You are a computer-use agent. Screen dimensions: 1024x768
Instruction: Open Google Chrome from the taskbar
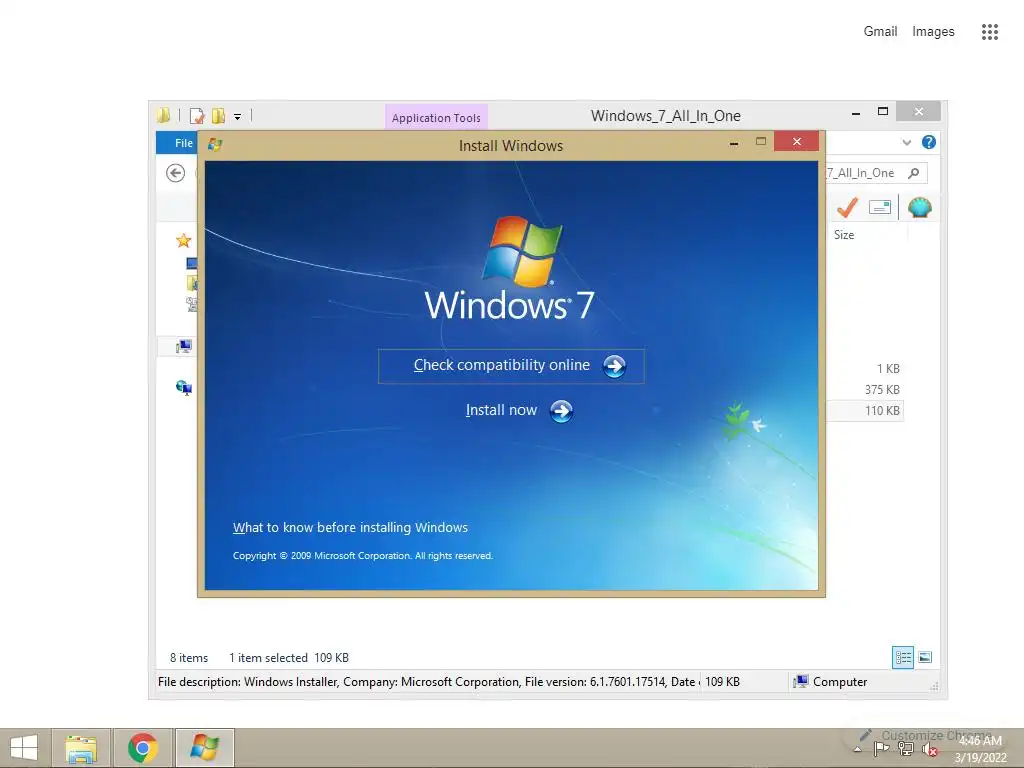(x=143, y=748)
